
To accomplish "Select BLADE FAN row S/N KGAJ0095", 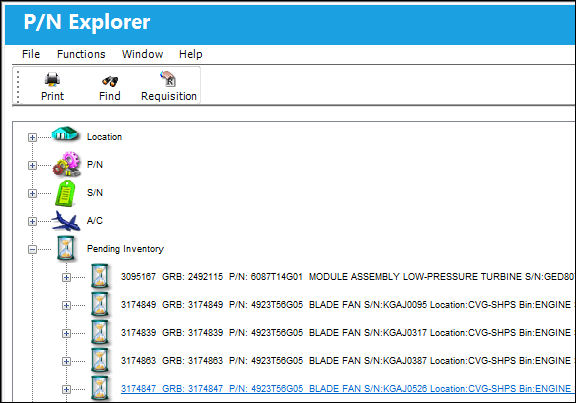I will tap(348, 305).
